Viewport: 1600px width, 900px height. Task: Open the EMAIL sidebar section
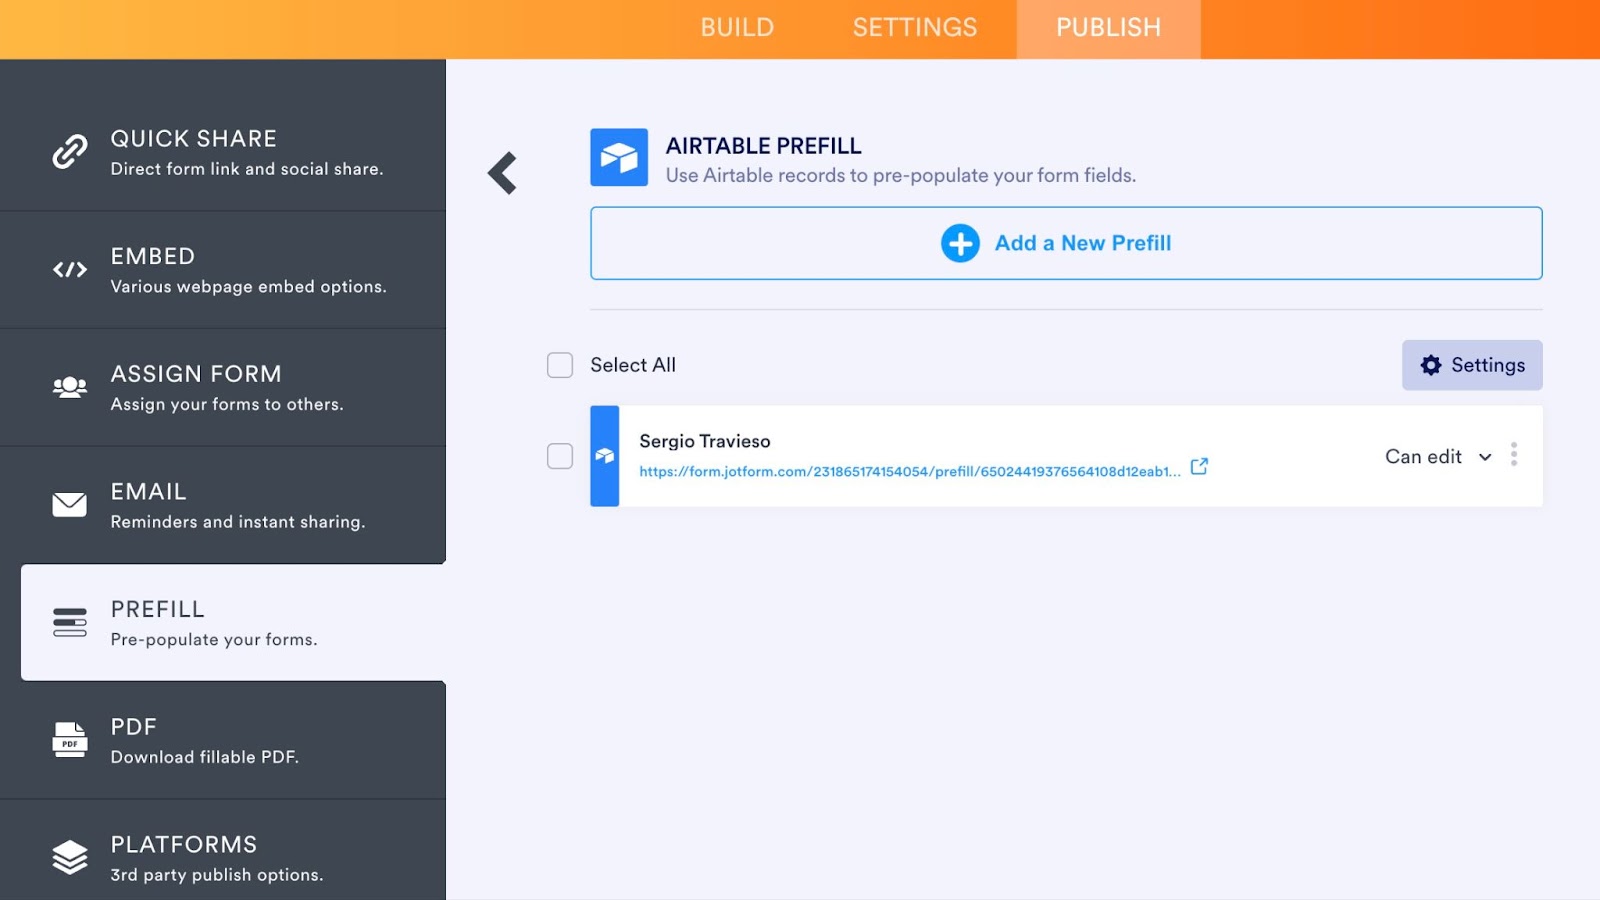[223, 505]
